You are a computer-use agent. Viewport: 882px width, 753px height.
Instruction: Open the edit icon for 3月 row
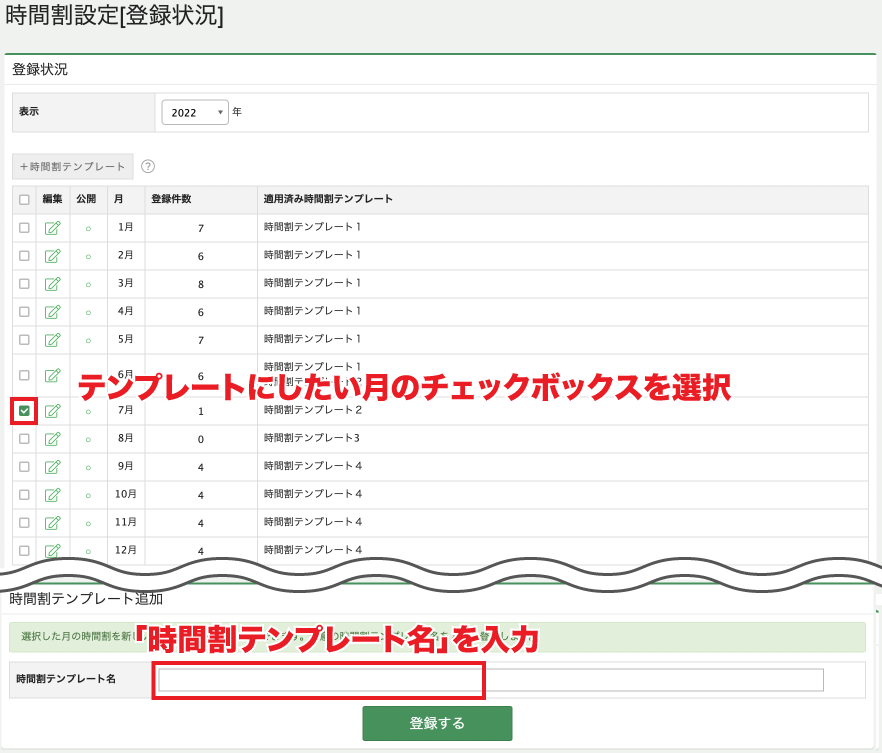(x=52, y=284)
